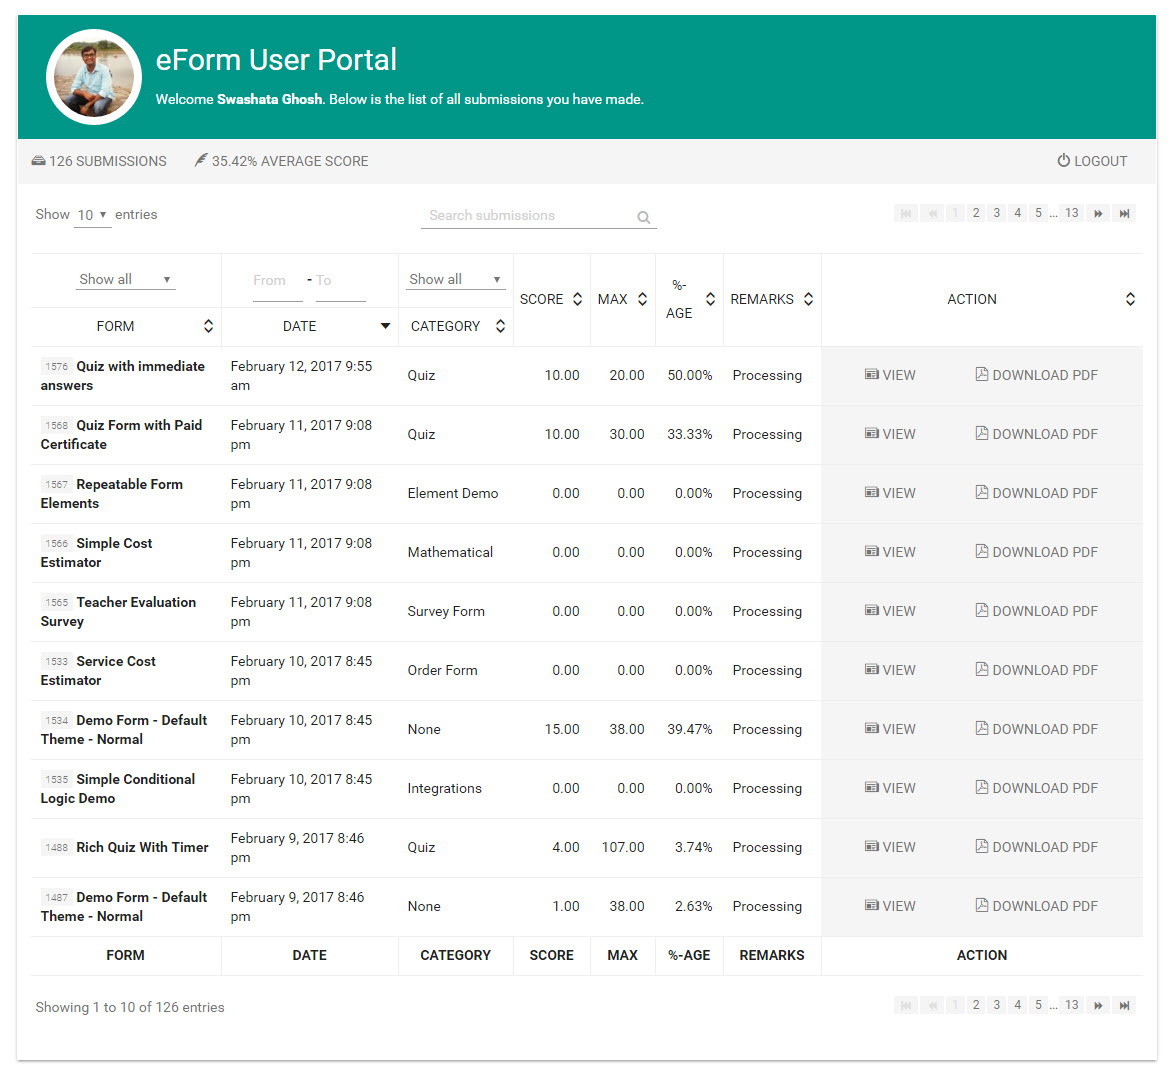The height and width of the screenshot is (1070, 1175).
Task: Click the submissions counter icon
Action: (x=38, y=160)
